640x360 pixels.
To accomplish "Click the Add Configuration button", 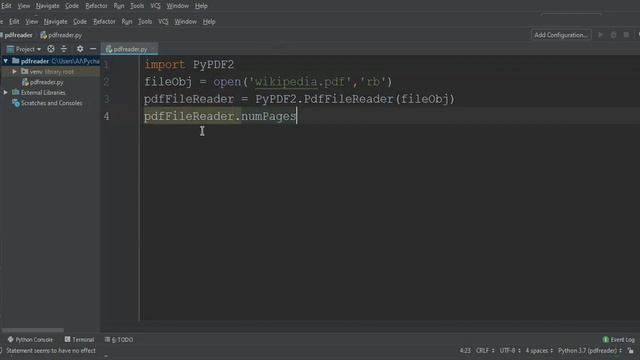I will tap(561, 35).
